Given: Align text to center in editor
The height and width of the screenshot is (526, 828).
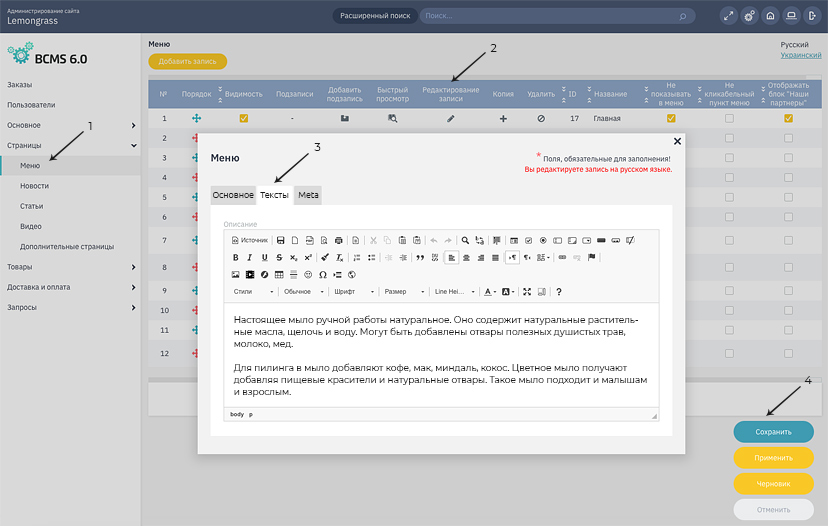Looking at the screenshot, I should point(466,258).
